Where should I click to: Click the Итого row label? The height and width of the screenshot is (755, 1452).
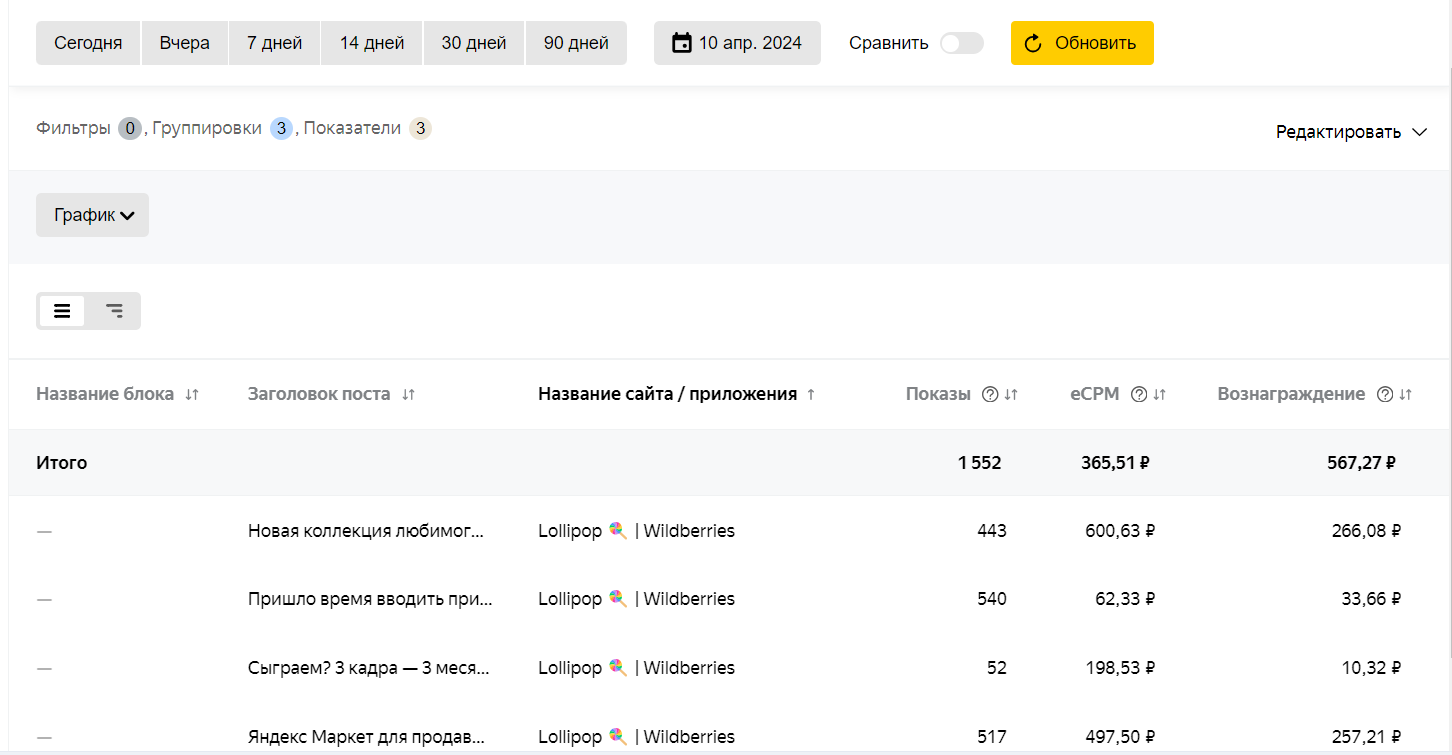point(62,463)
